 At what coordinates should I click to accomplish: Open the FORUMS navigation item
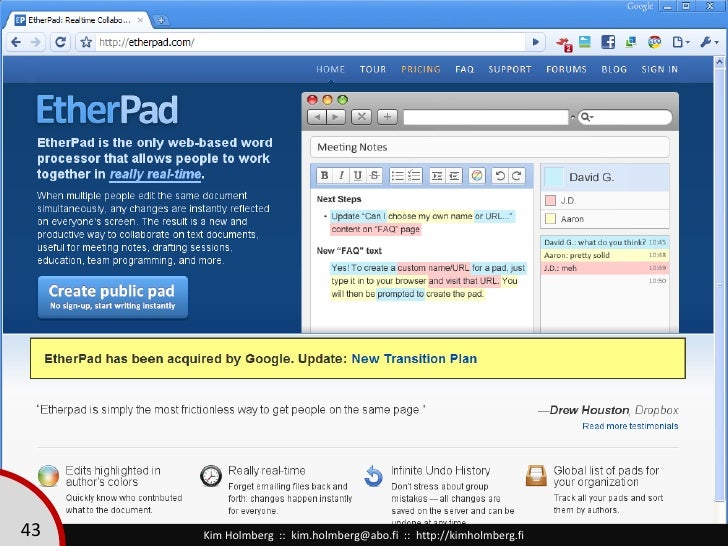click(566, 69)
